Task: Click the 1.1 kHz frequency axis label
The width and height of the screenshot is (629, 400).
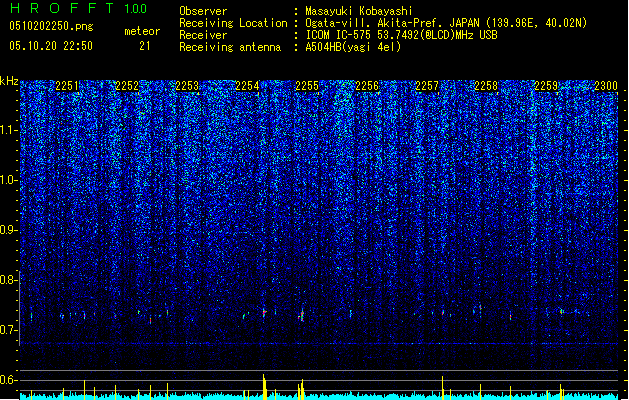Action: pyautogui.click(x=9, y=130)
